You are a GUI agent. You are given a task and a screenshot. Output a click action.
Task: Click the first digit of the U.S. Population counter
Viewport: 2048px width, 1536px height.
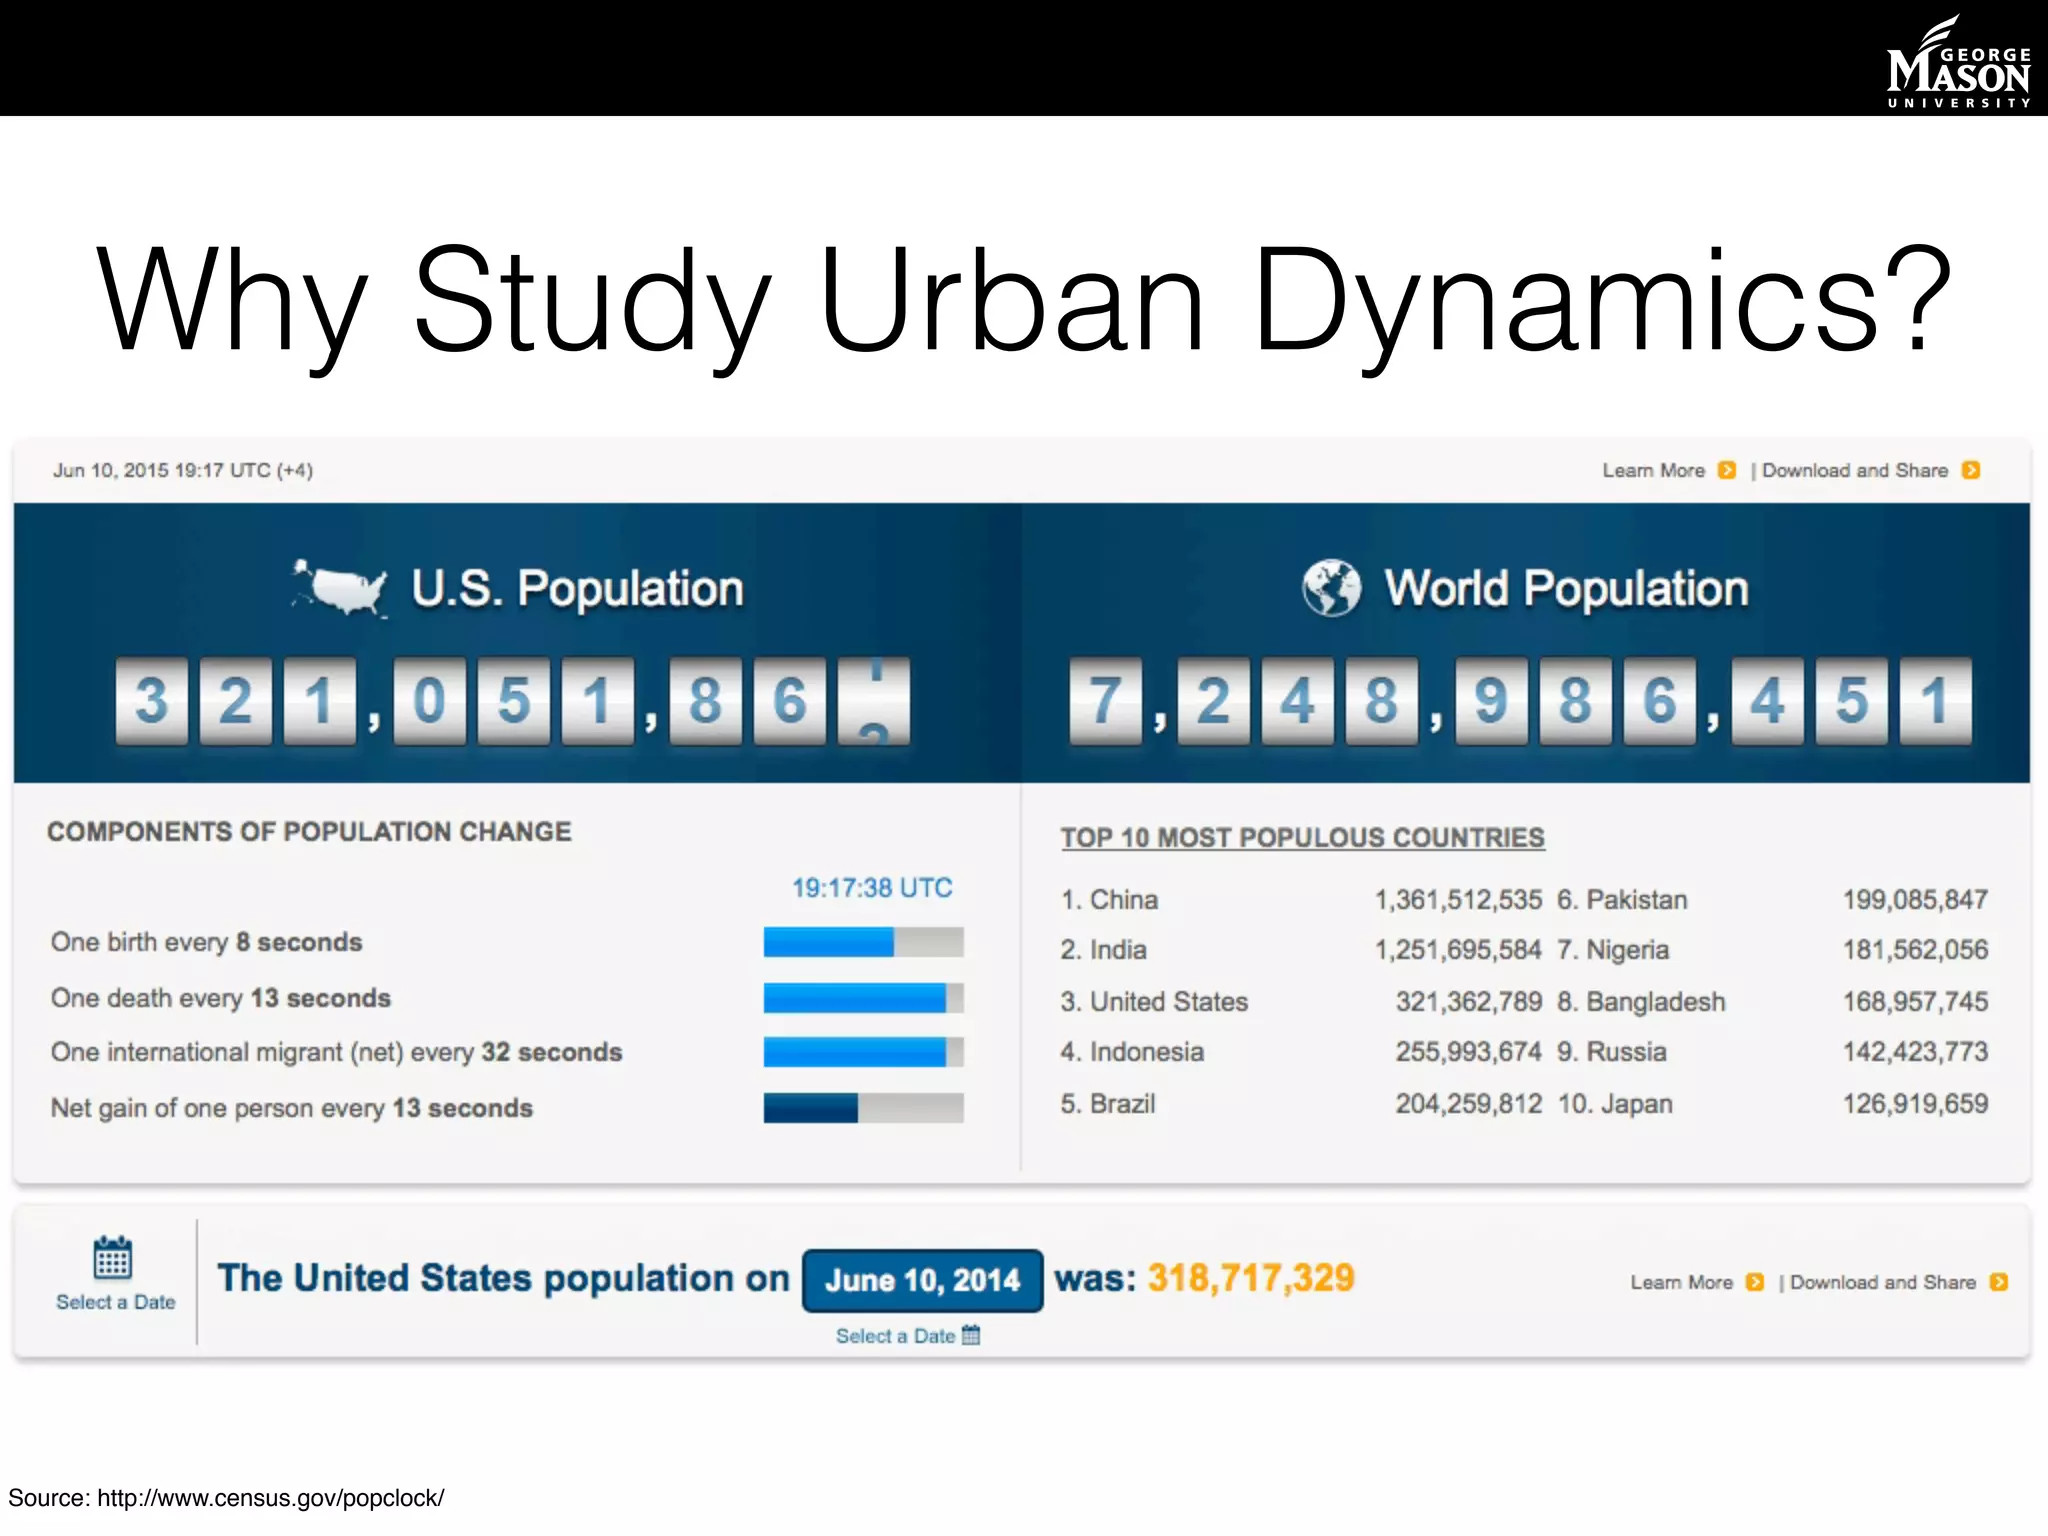click(152, 700)
